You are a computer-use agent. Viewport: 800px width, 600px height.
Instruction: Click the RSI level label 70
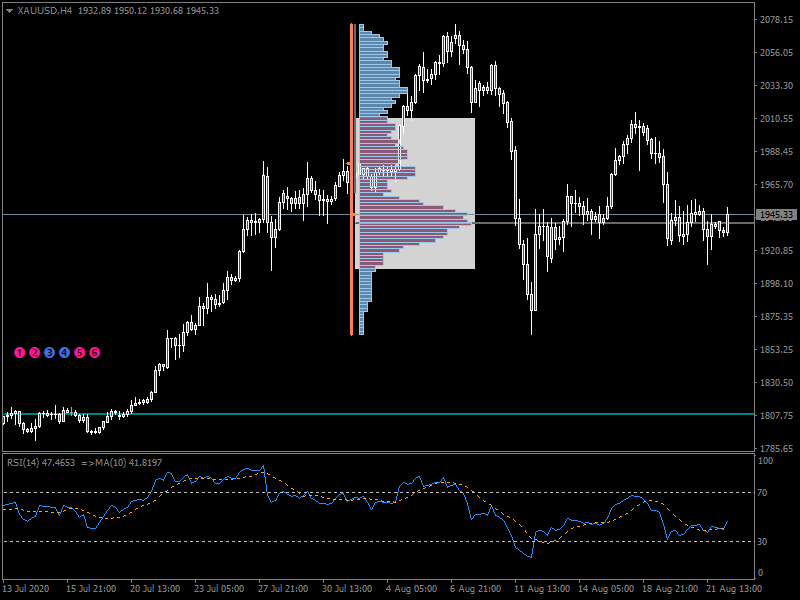click(x=762, y=493)
